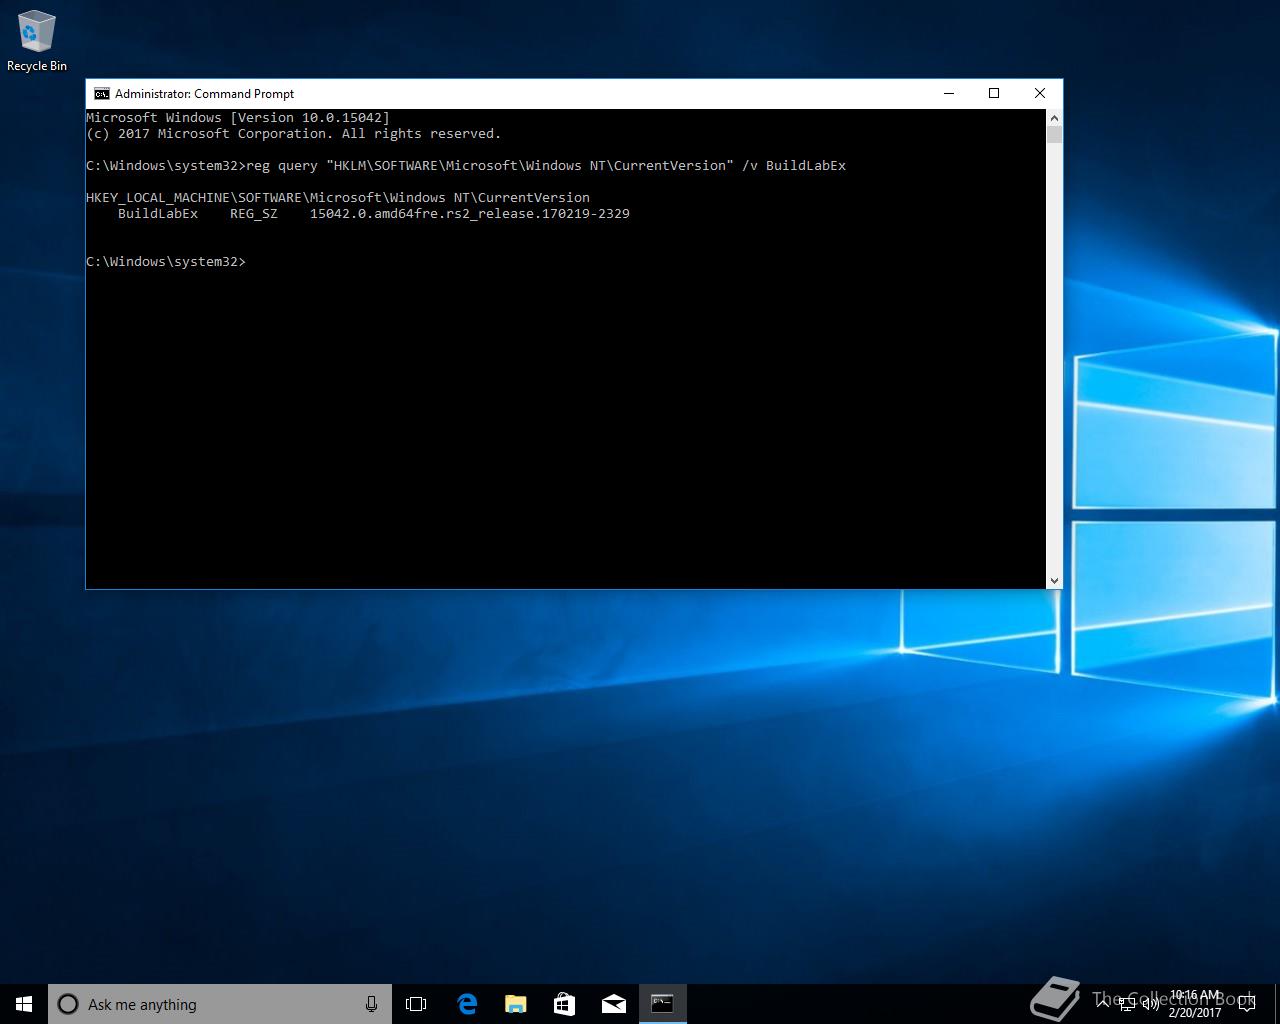Click the REG_SZ type text

(254, 213)
